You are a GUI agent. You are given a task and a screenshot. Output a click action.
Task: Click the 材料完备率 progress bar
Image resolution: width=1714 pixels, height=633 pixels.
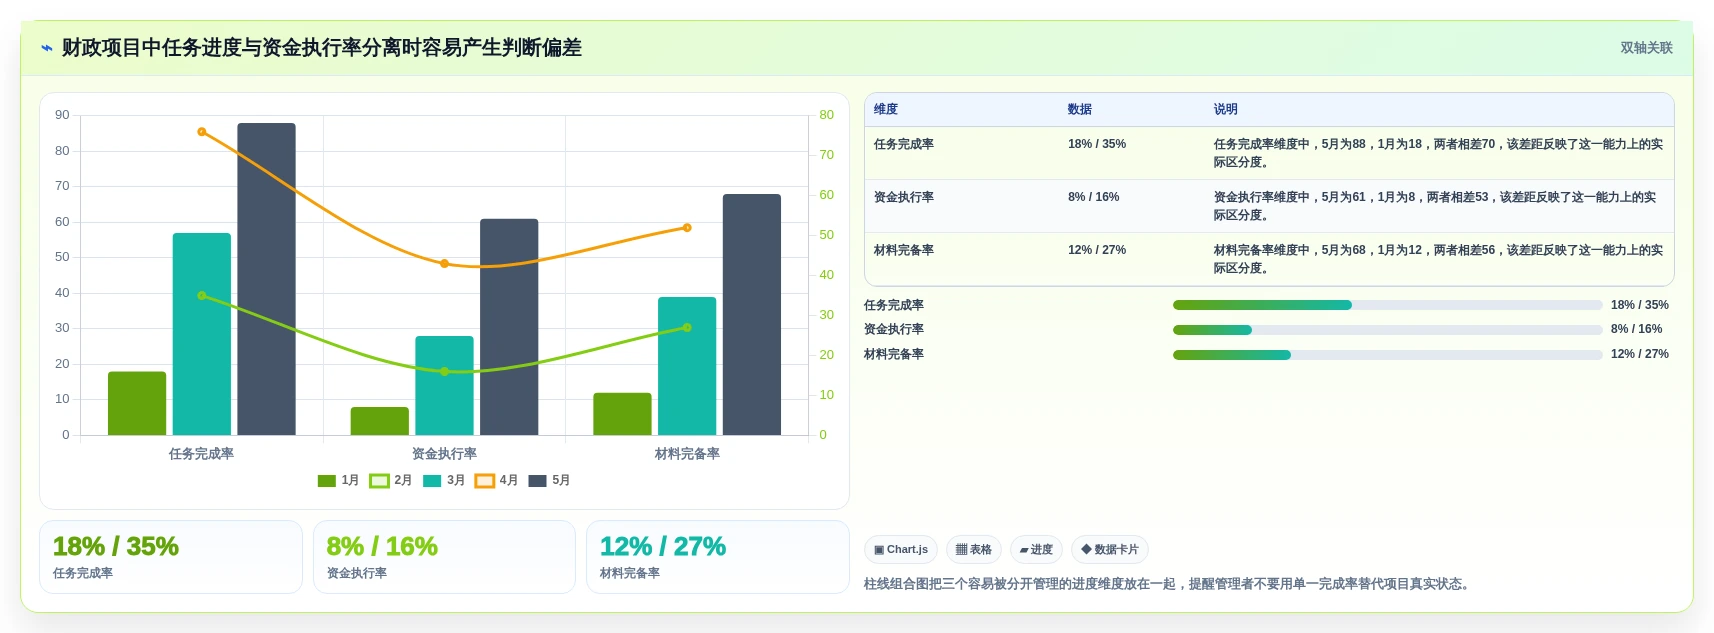(x=1387, y=355)
